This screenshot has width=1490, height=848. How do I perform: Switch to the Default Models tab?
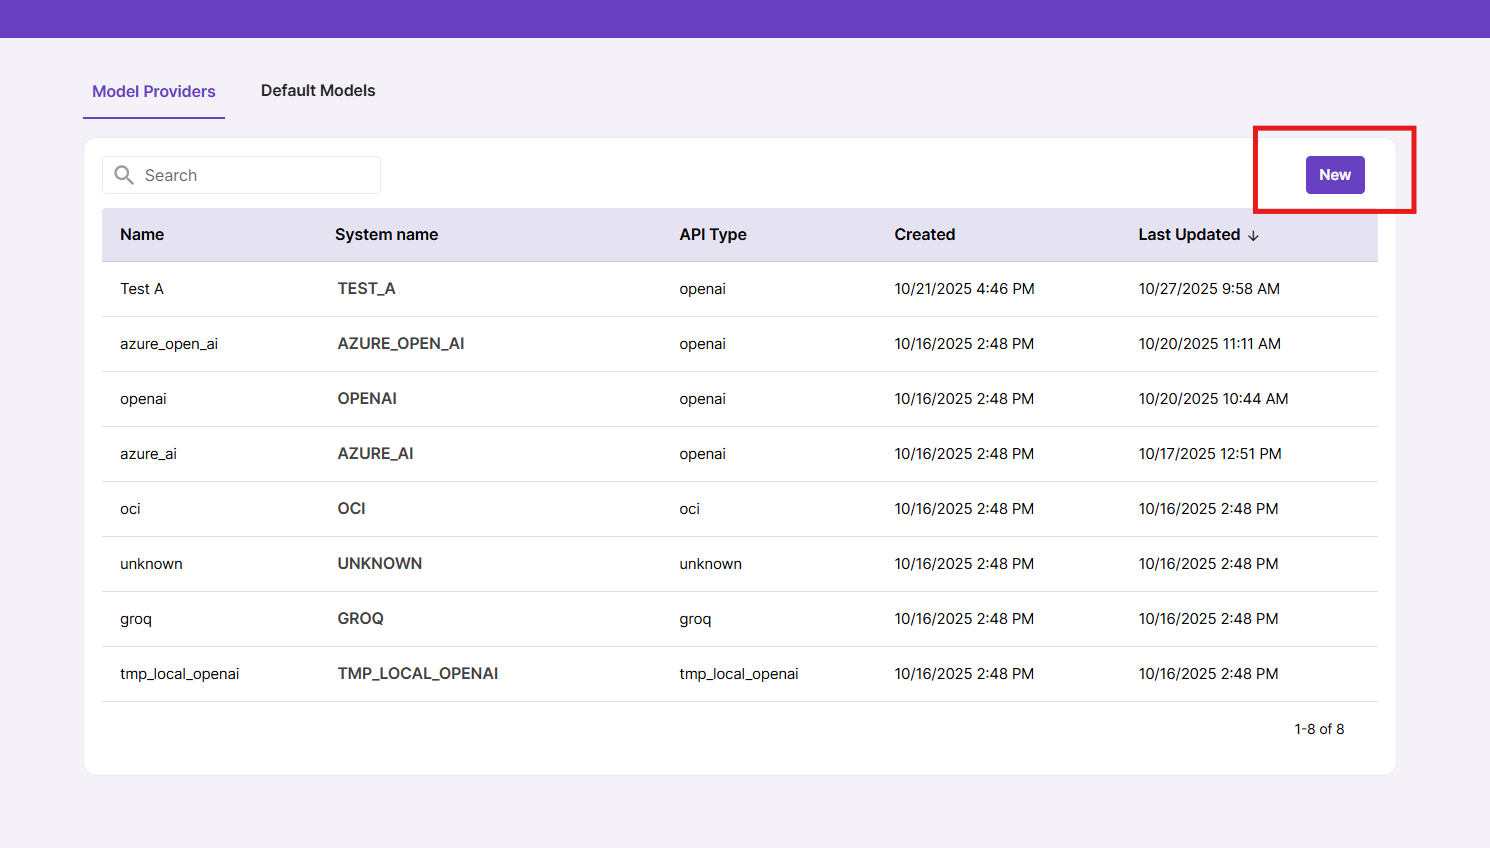[318, 90]
